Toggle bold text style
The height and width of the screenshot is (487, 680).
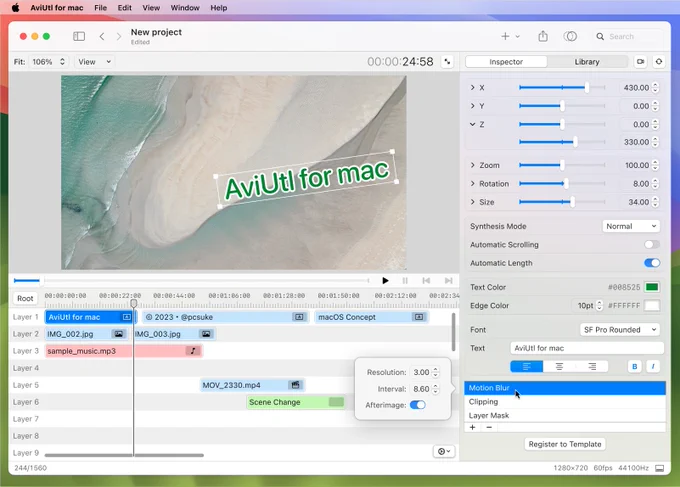pyautogui.click(x=634, y=366)
